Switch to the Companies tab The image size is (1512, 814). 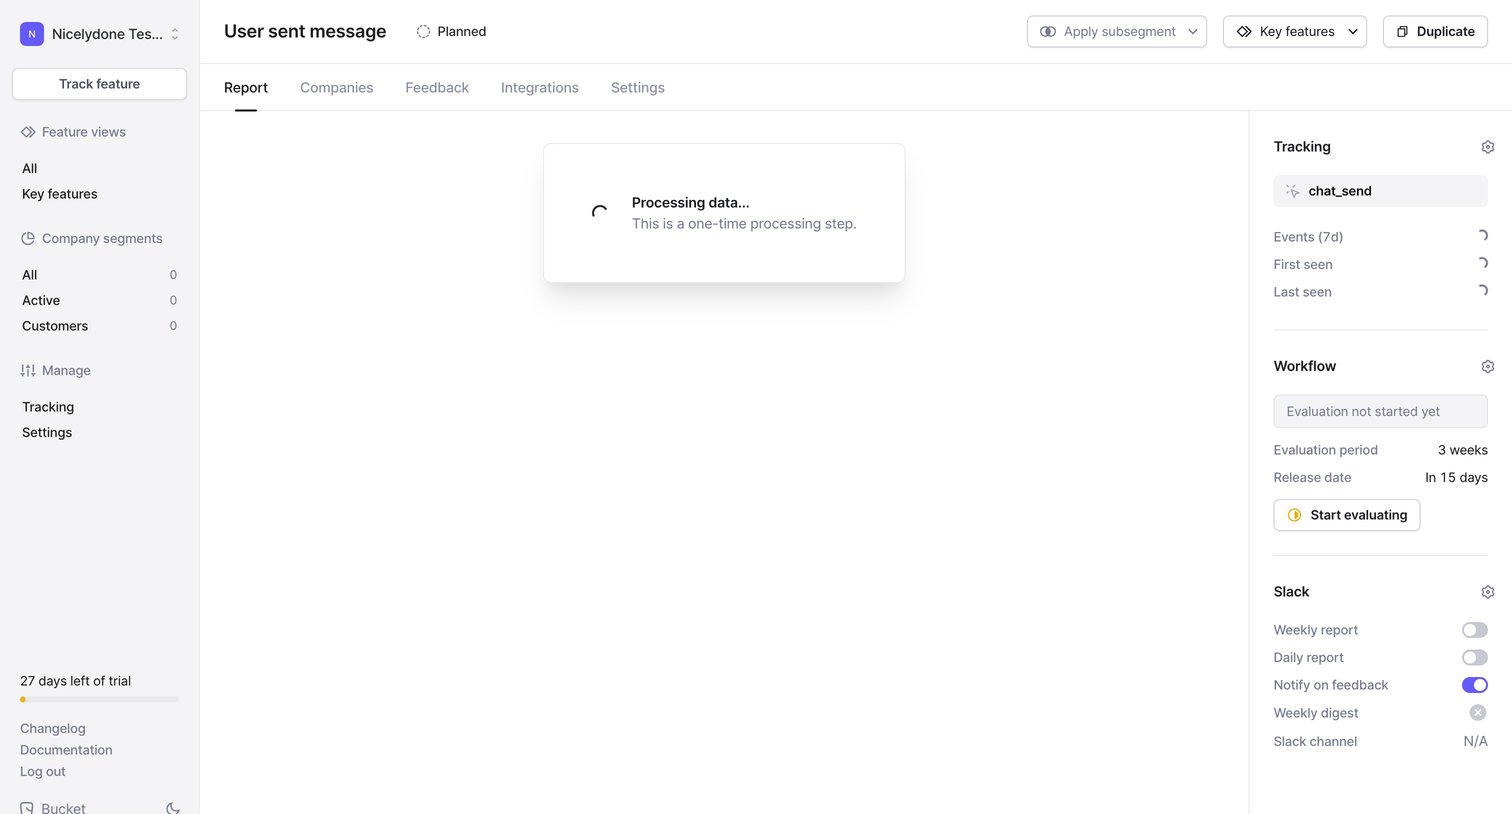pos(336,88)
